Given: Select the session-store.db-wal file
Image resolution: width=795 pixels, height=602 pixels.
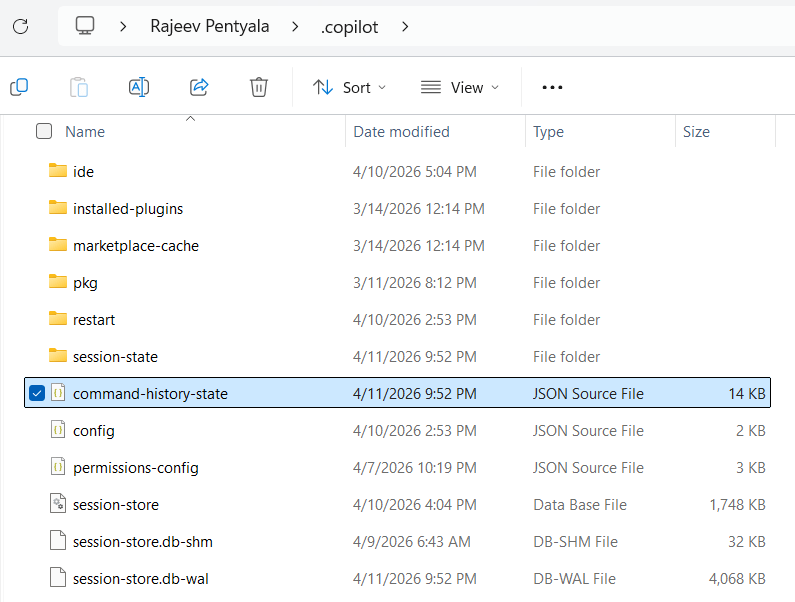Looking at the screenshot, I should (140, 578).
